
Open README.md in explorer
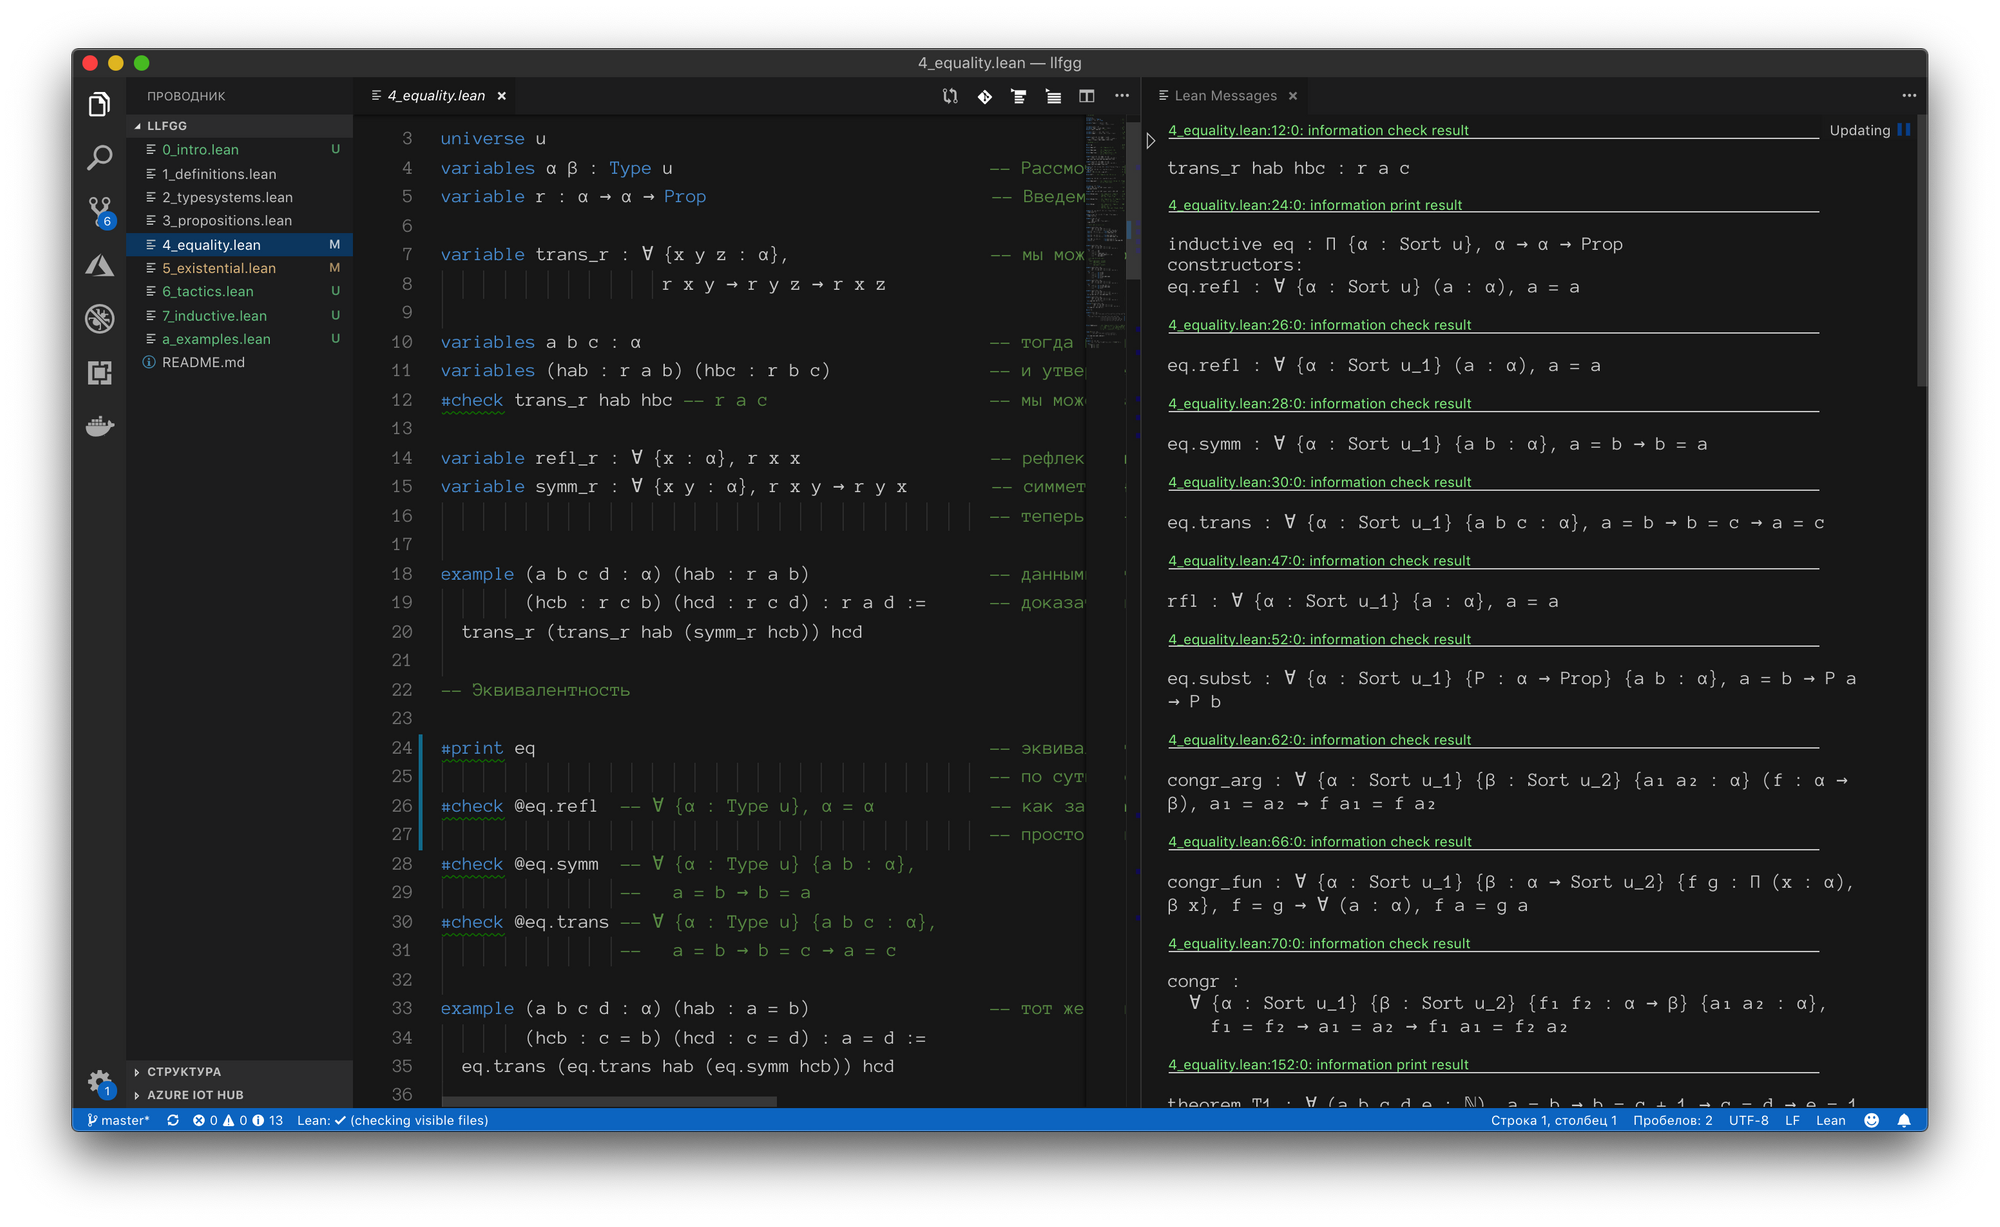click(239, 363)
